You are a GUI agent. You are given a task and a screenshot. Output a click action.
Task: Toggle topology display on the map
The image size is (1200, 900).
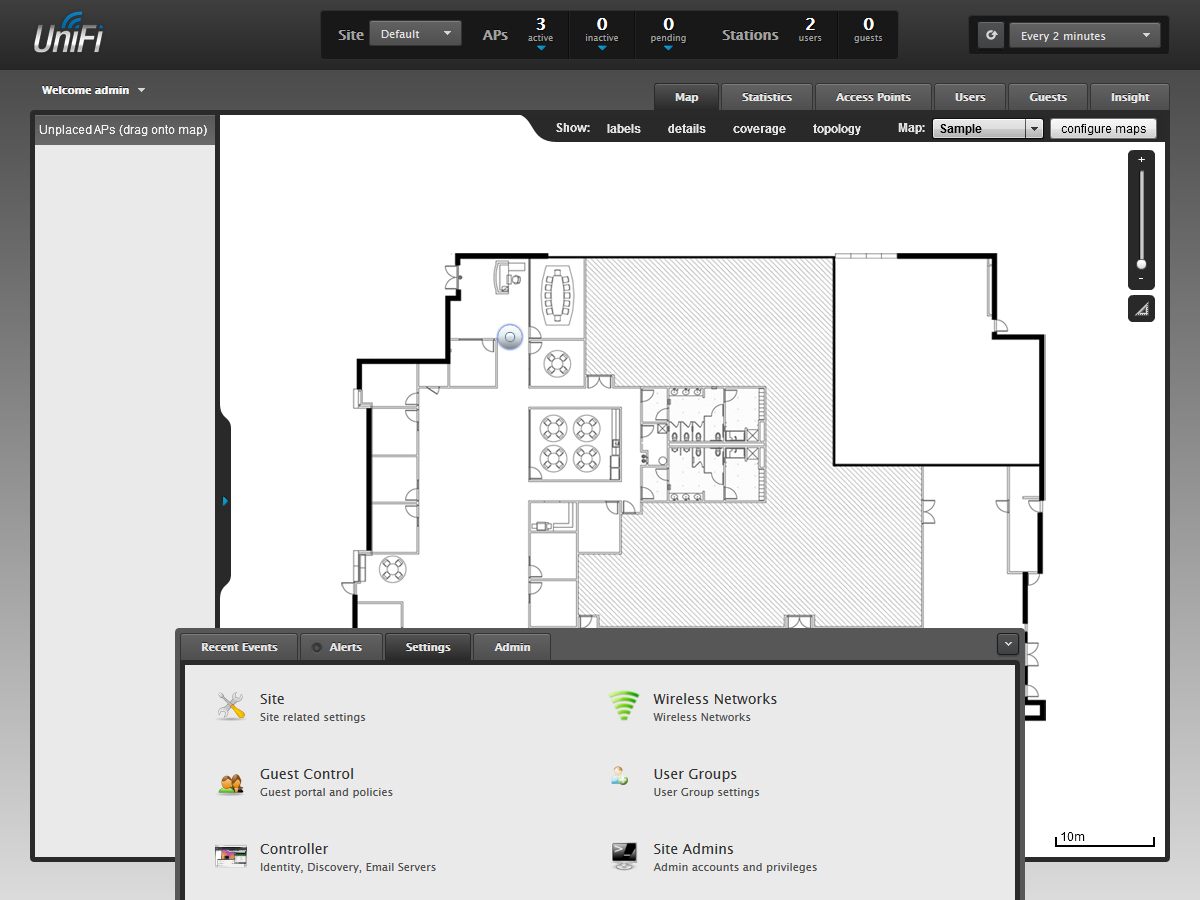(x=837, y=129)
